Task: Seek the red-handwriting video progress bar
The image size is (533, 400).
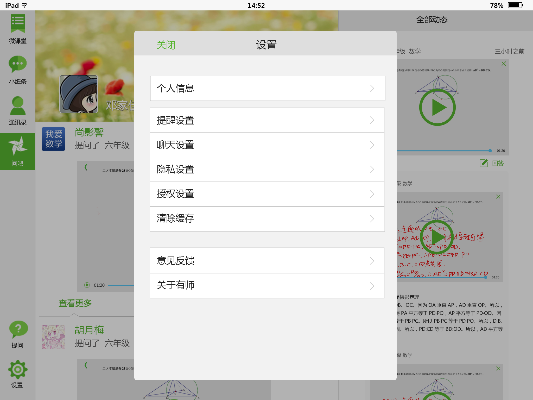Action: (442, 277)
